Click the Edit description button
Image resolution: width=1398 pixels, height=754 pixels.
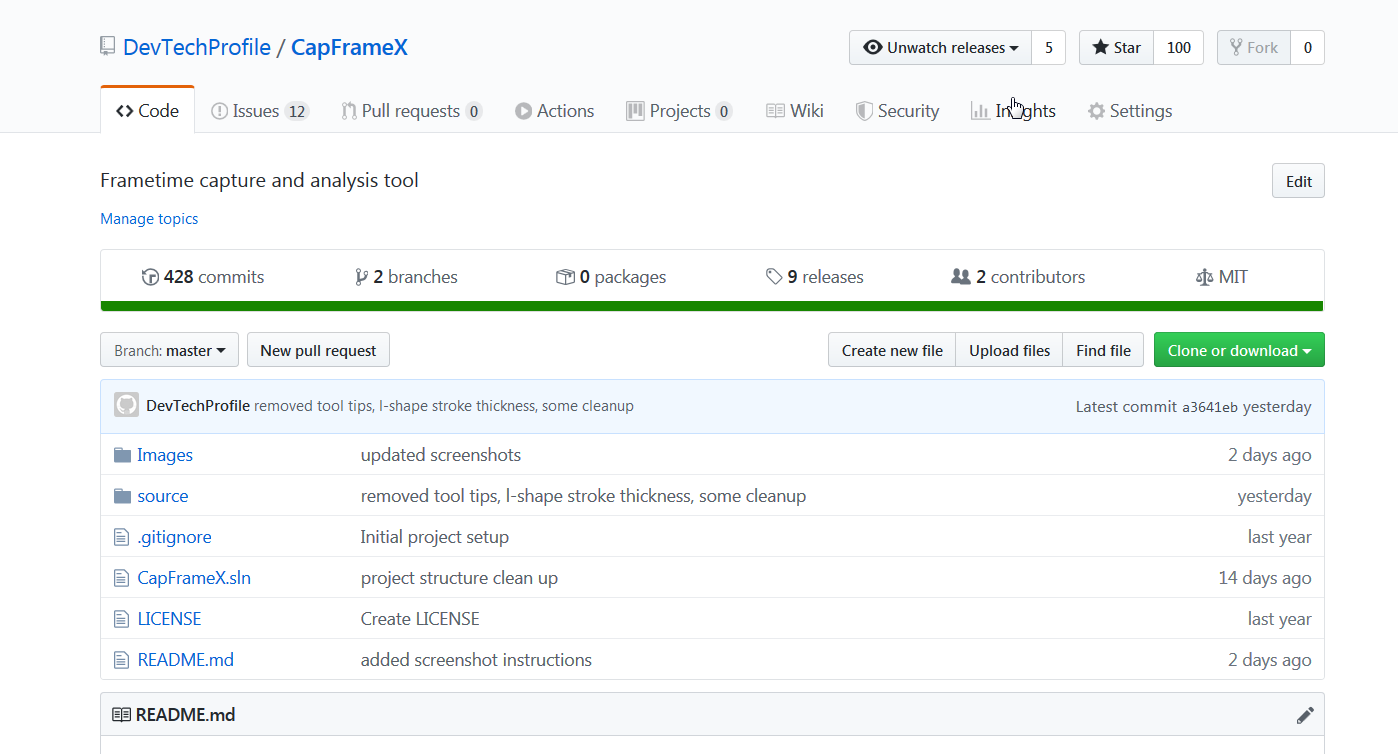1298,181
